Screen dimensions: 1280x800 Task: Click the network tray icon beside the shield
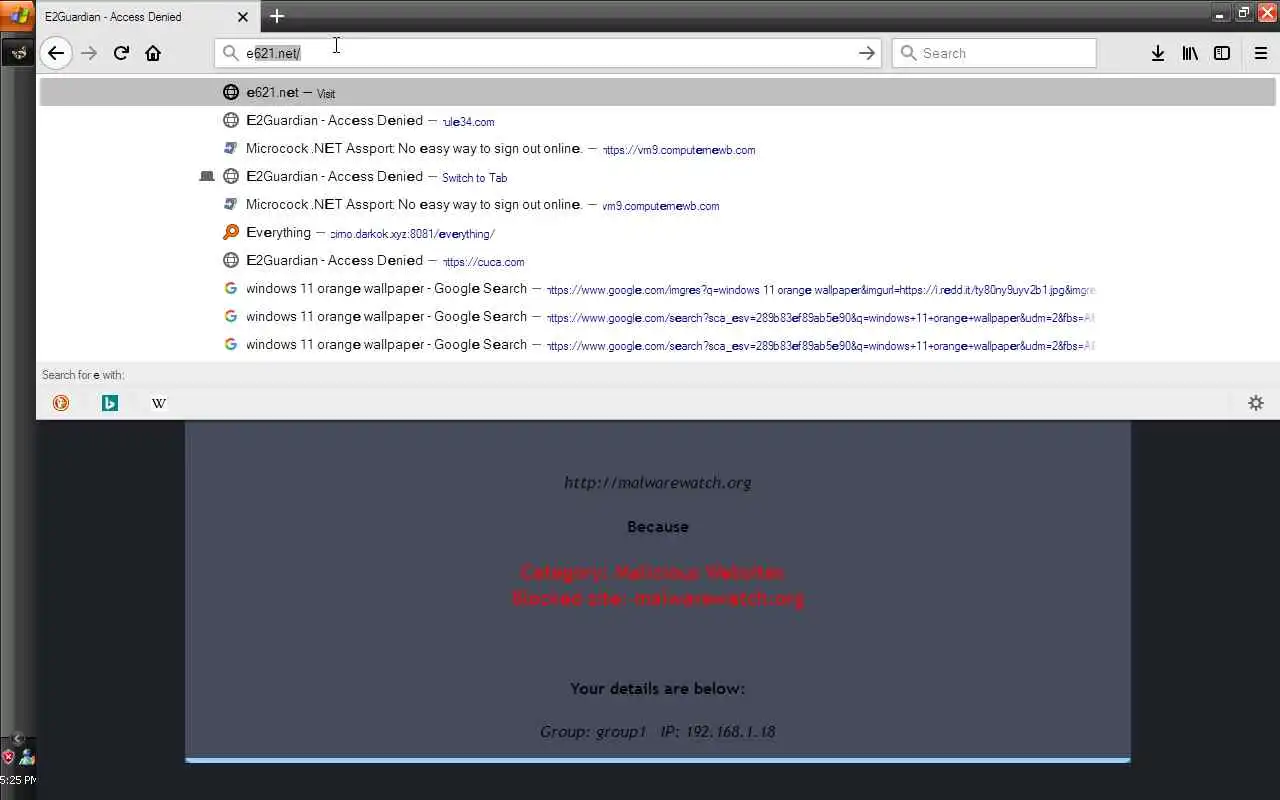click(x=27, y=757)
